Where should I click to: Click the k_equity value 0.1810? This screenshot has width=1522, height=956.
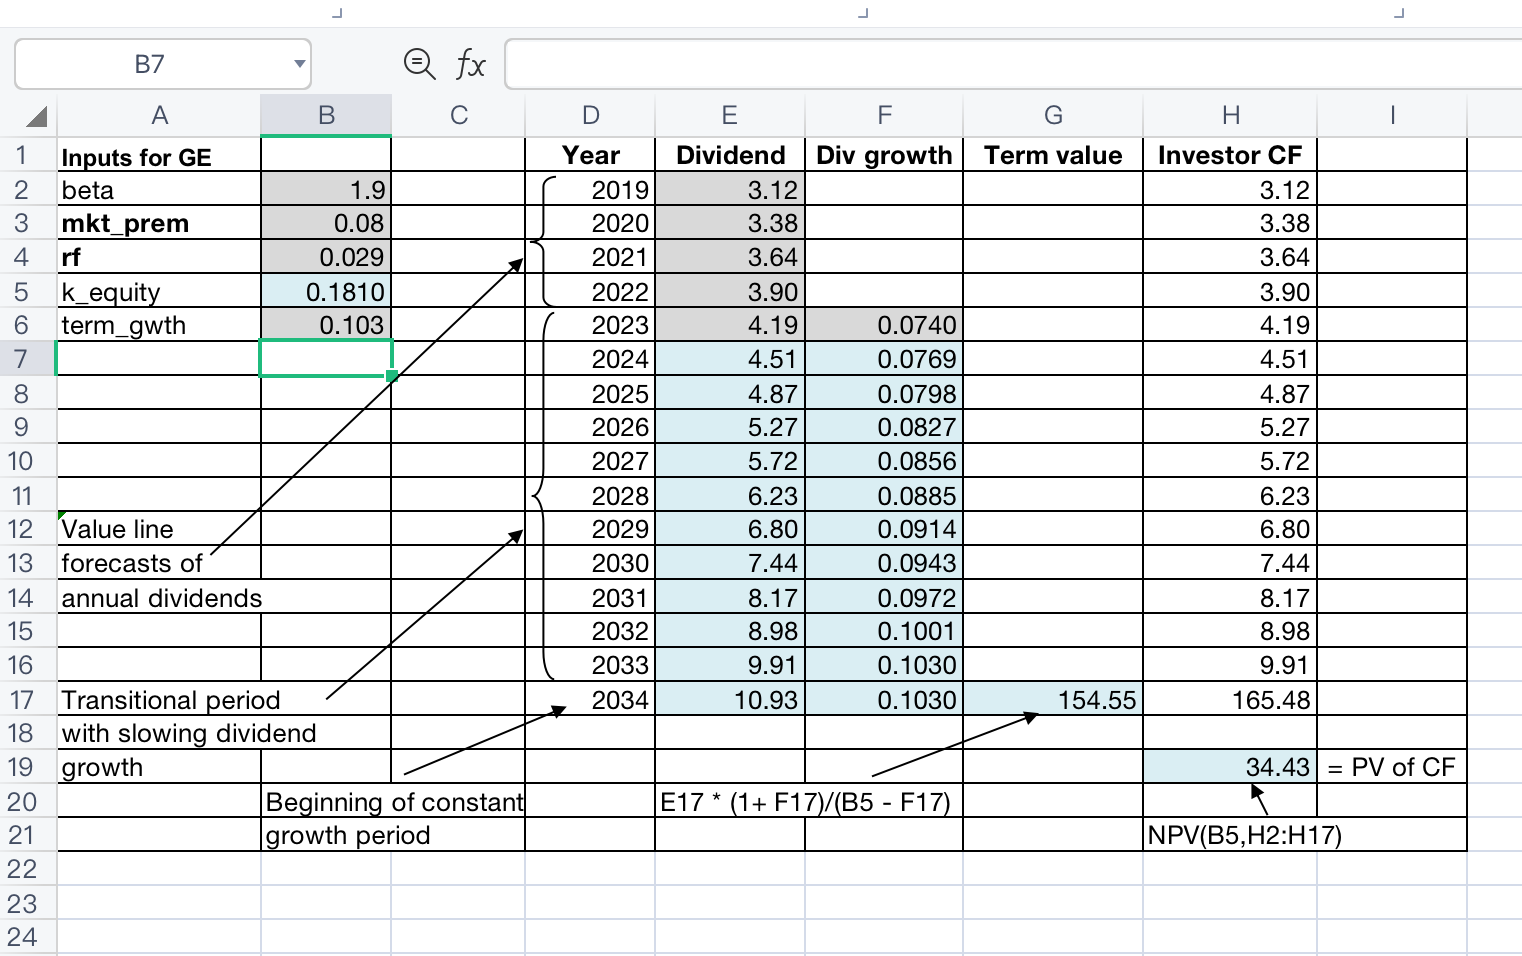(326, 291)
